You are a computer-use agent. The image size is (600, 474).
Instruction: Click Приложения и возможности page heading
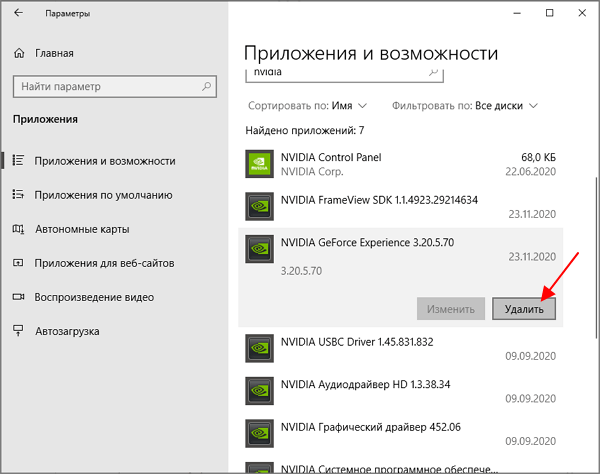pyautogui.click(x=371, y=53)
